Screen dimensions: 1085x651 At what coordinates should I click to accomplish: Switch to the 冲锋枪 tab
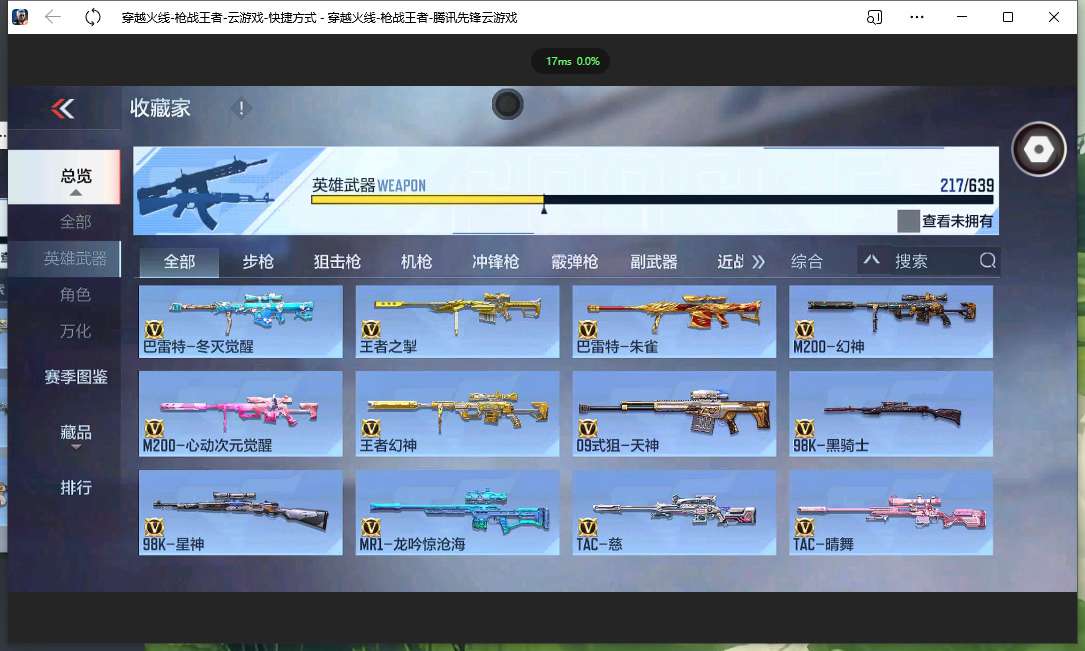click(495, 262)
